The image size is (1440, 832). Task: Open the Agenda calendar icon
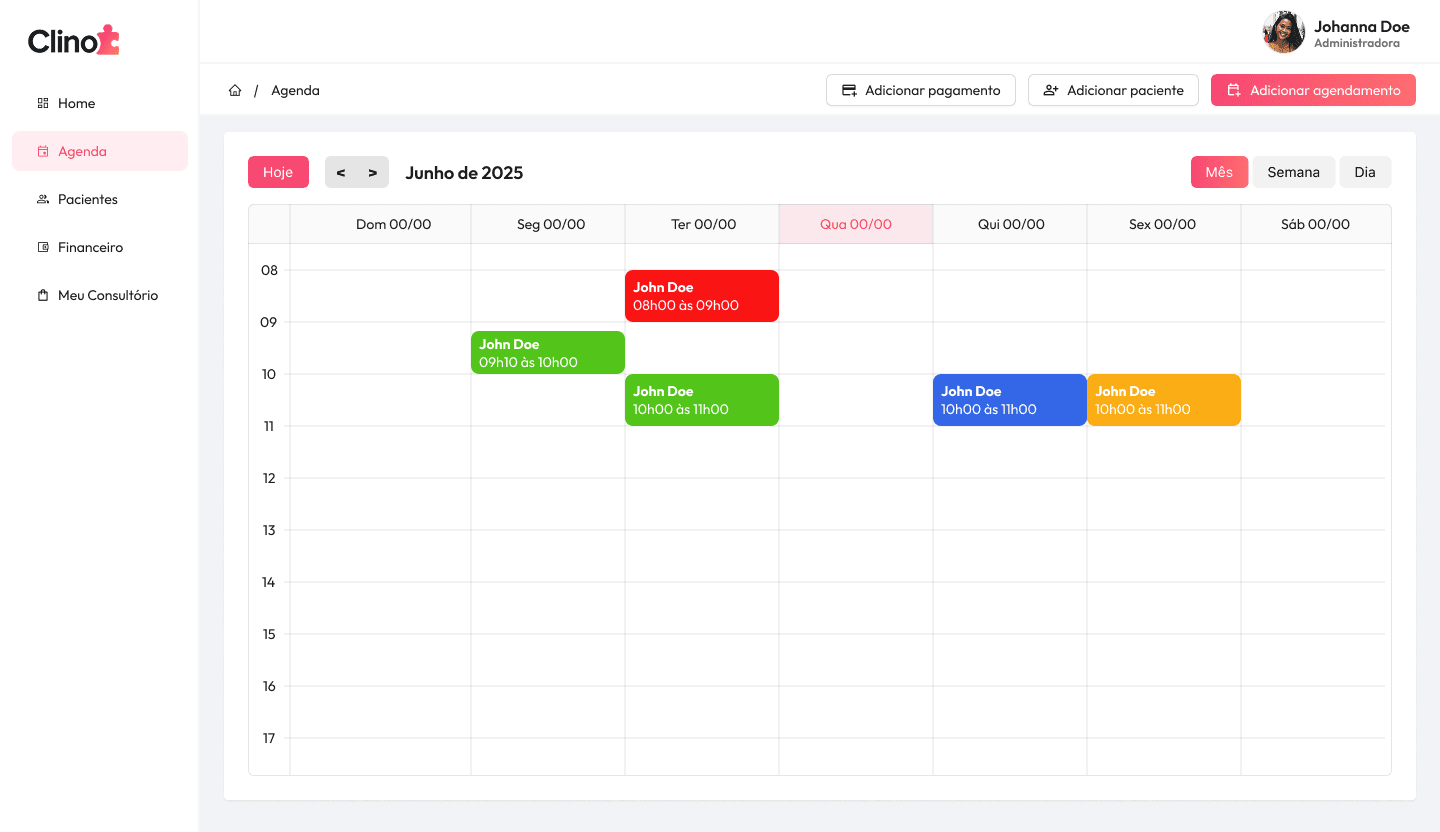[x=41, y=151]
